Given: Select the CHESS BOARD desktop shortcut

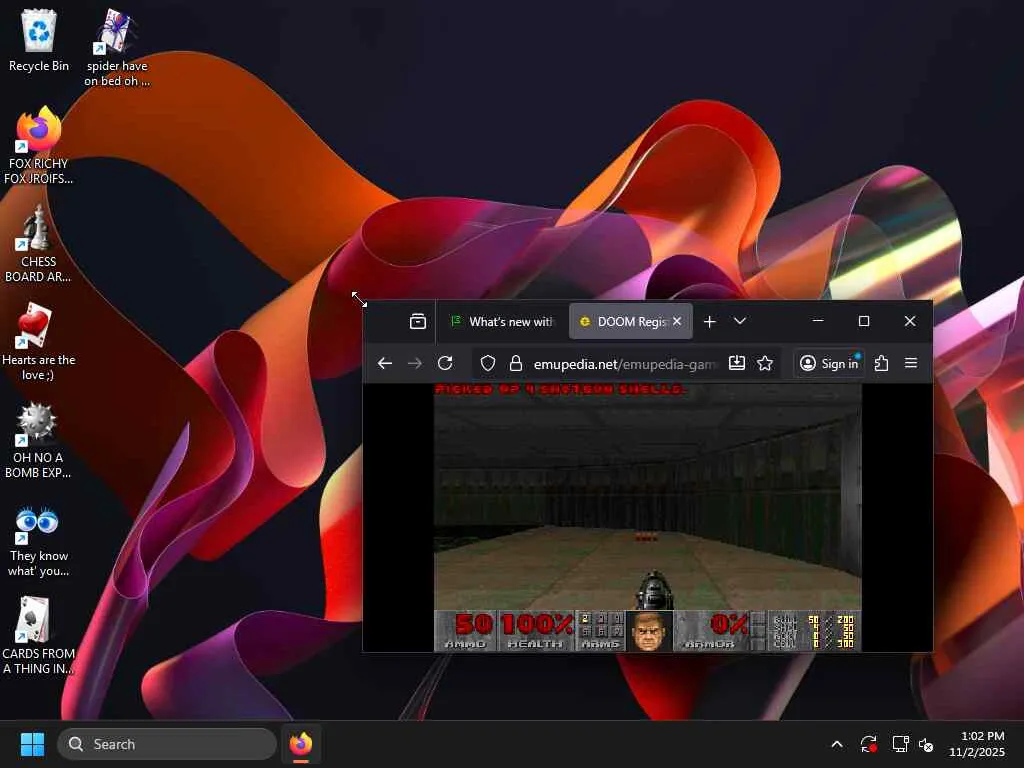Looking at the screenshot, I should (x=39, y=244).
